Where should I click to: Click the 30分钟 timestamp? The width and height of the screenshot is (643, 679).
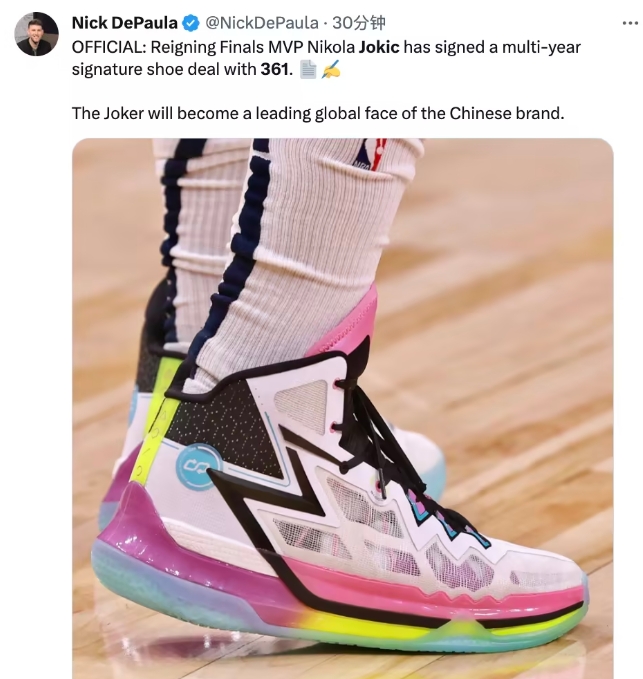[359, 23]
